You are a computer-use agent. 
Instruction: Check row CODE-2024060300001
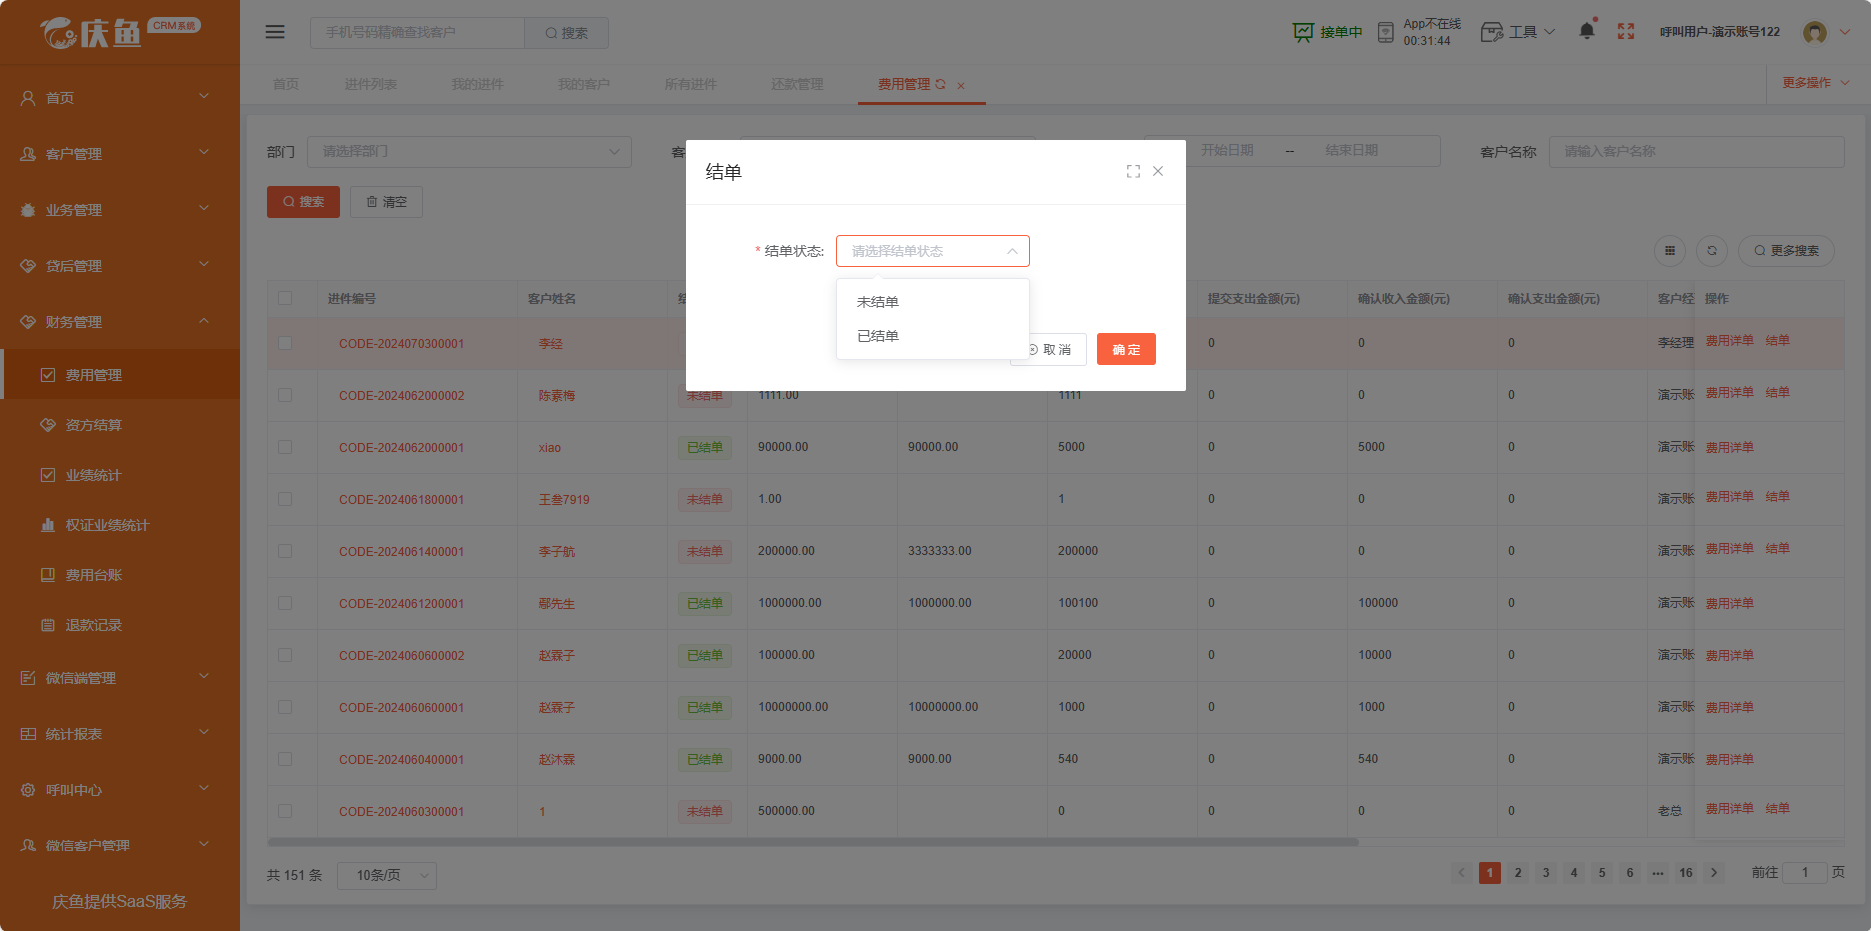click(x=285, y=811)
